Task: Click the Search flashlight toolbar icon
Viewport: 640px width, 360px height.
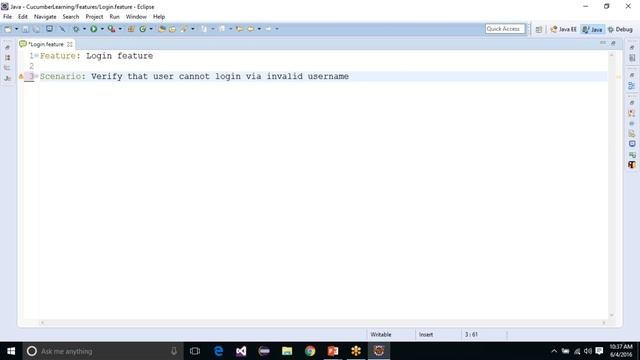Action: (x=184, y=29)
